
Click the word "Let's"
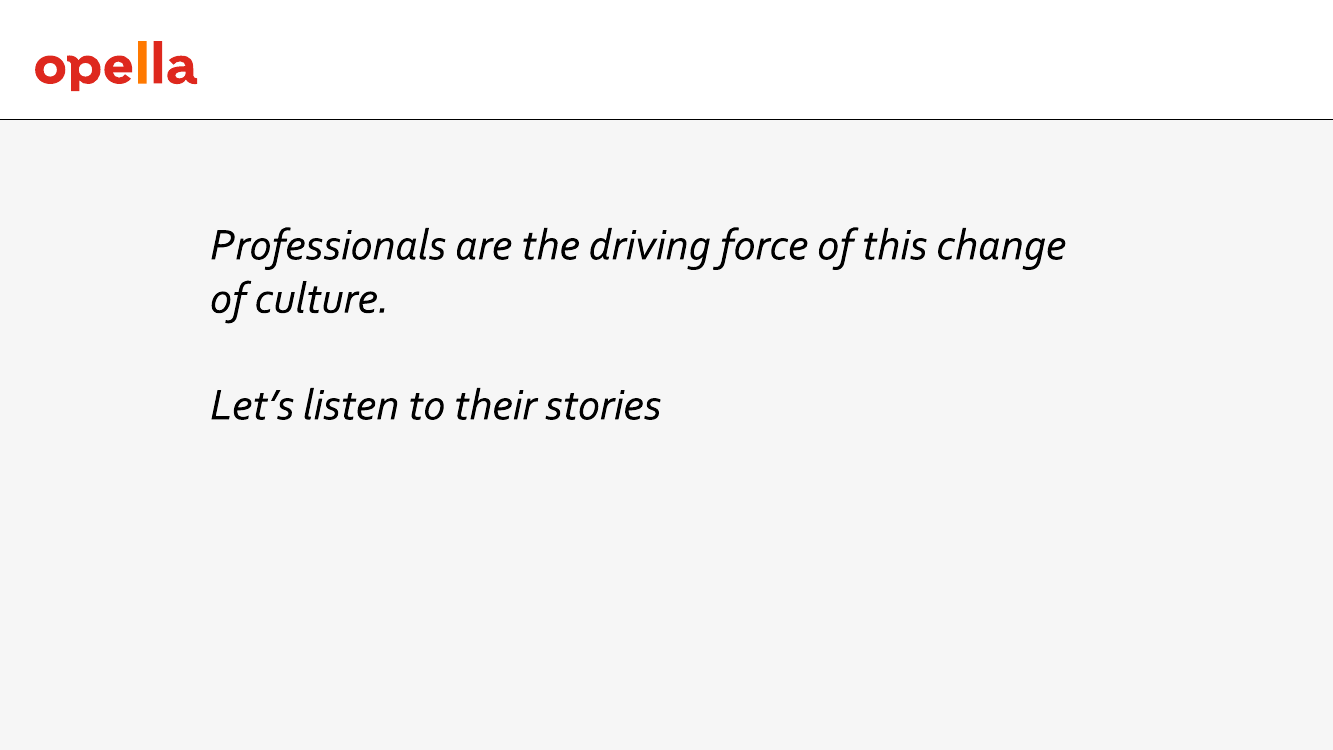pyautogui.click(x=252, y=405)
